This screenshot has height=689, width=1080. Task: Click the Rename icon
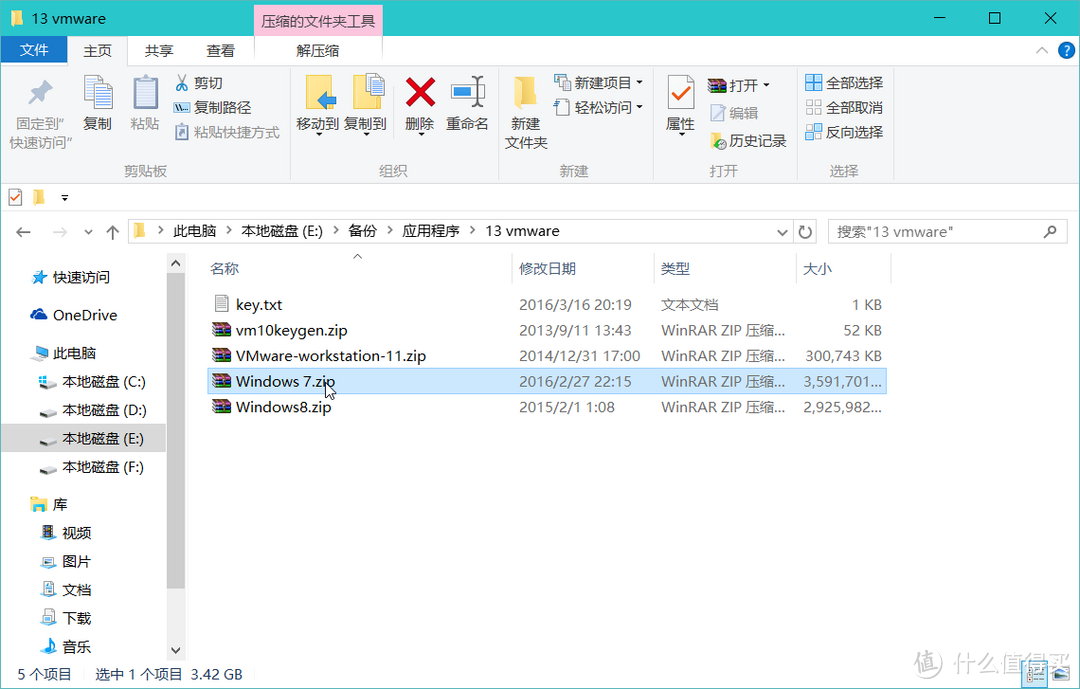pos(467,92)
